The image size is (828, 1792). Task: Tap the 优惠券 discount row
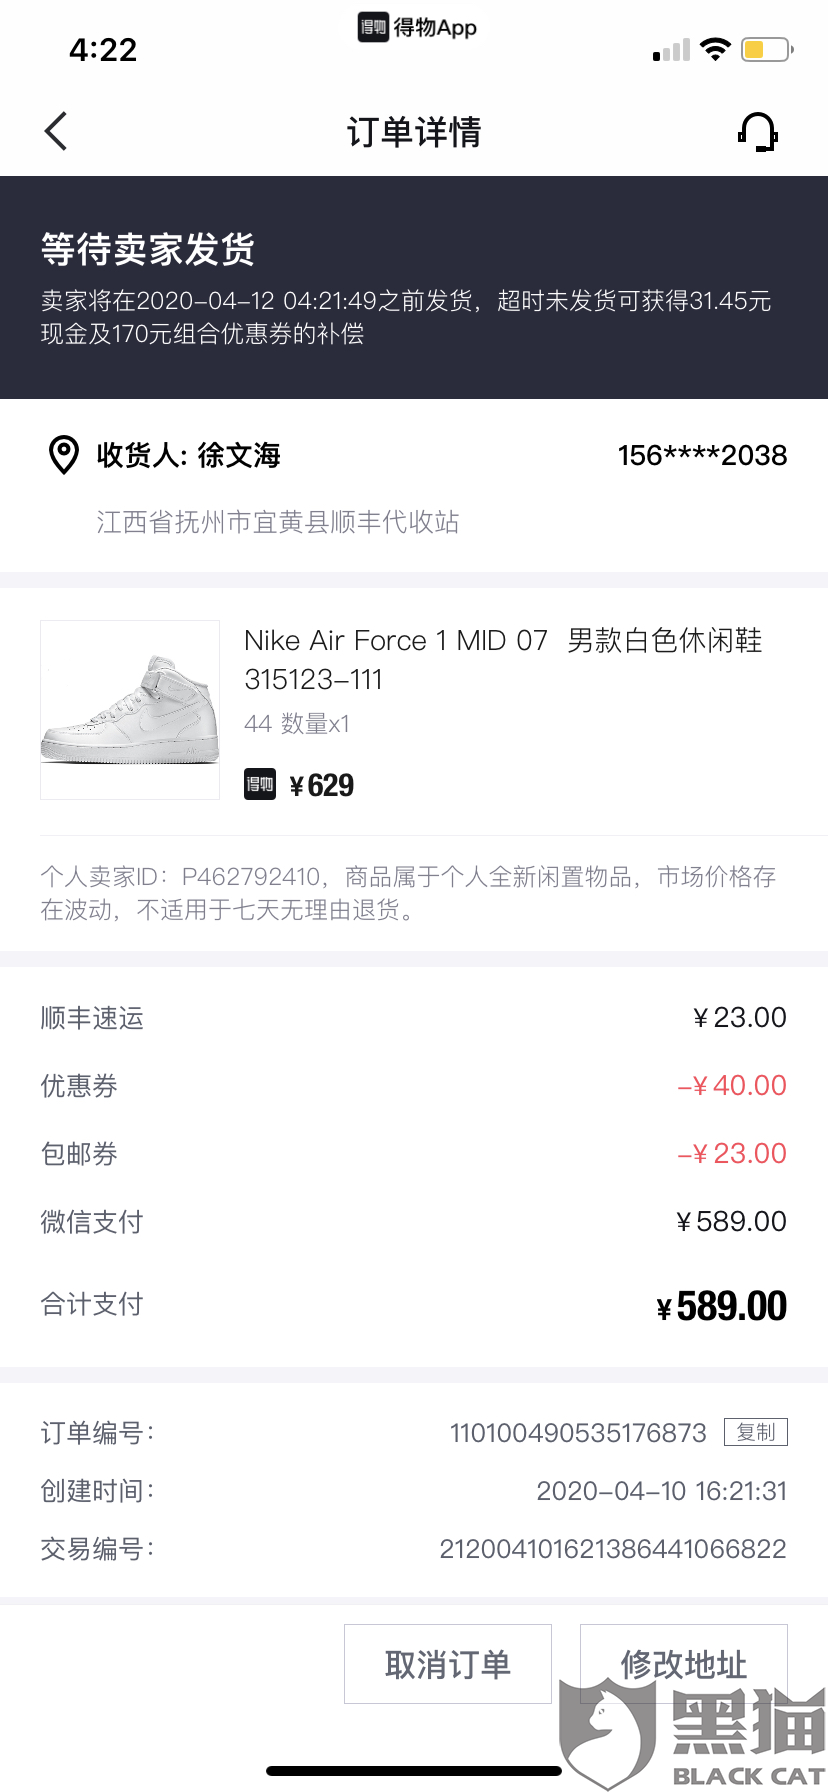tap(413, 1086)
